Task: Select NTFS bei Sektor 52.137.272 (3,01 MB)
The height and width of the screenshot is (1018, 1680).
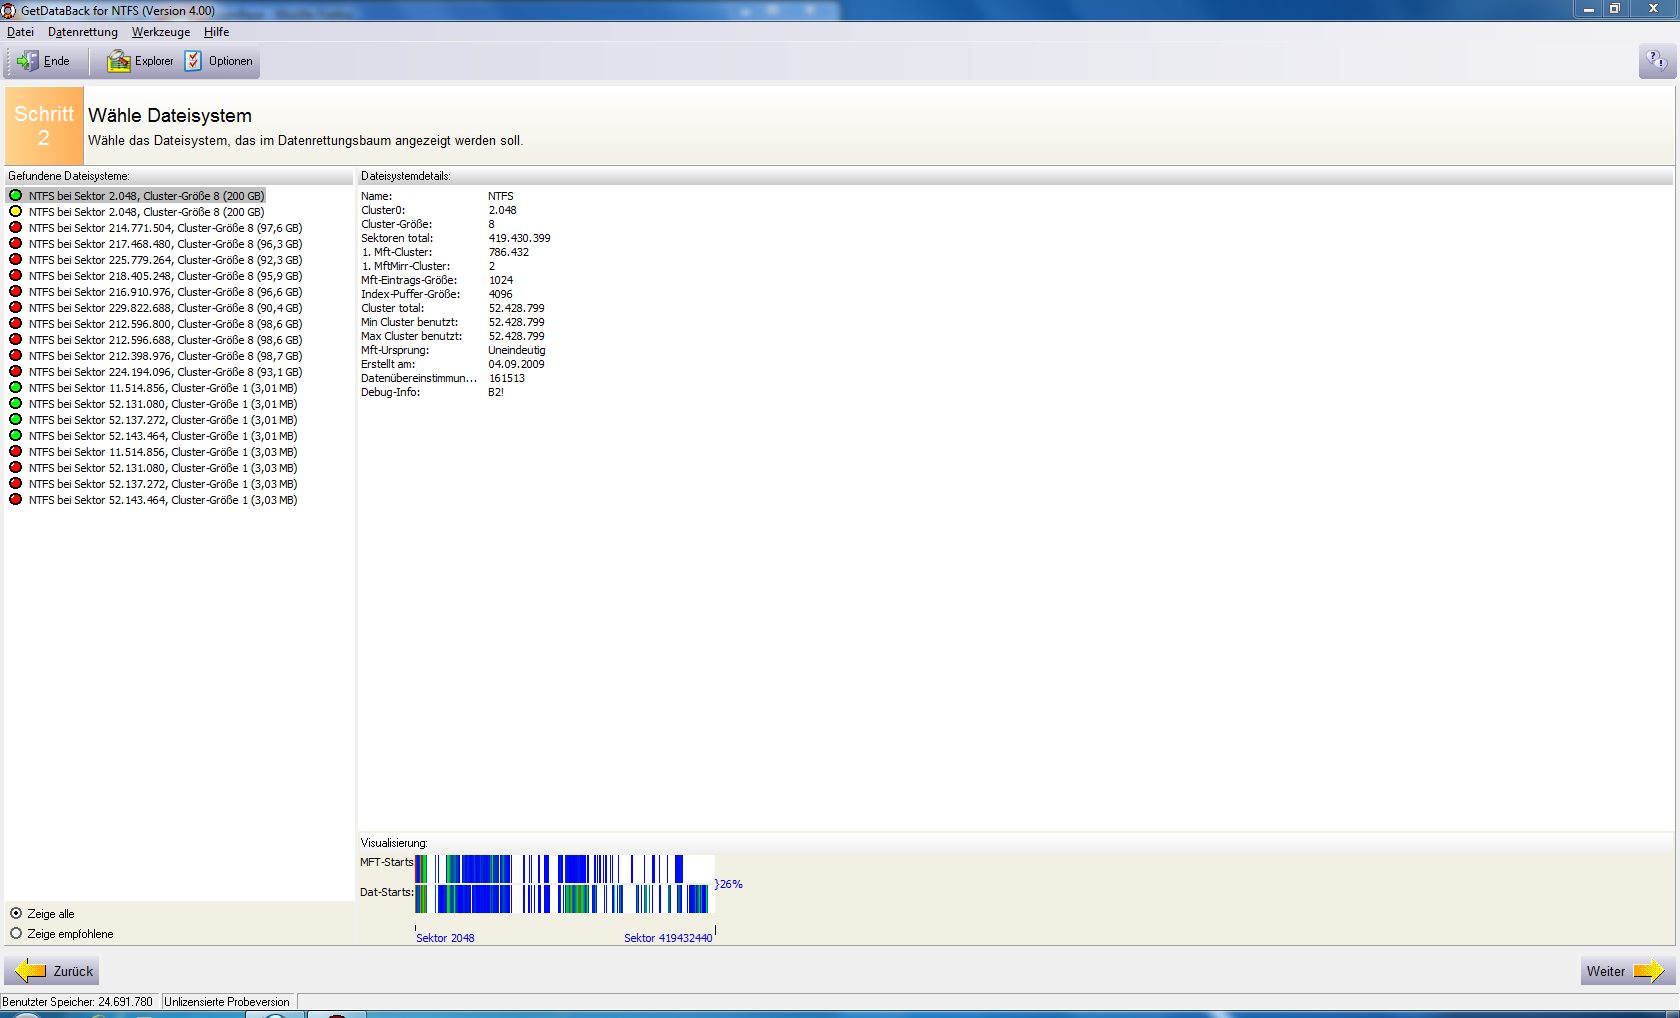Action: coord(163,420)
